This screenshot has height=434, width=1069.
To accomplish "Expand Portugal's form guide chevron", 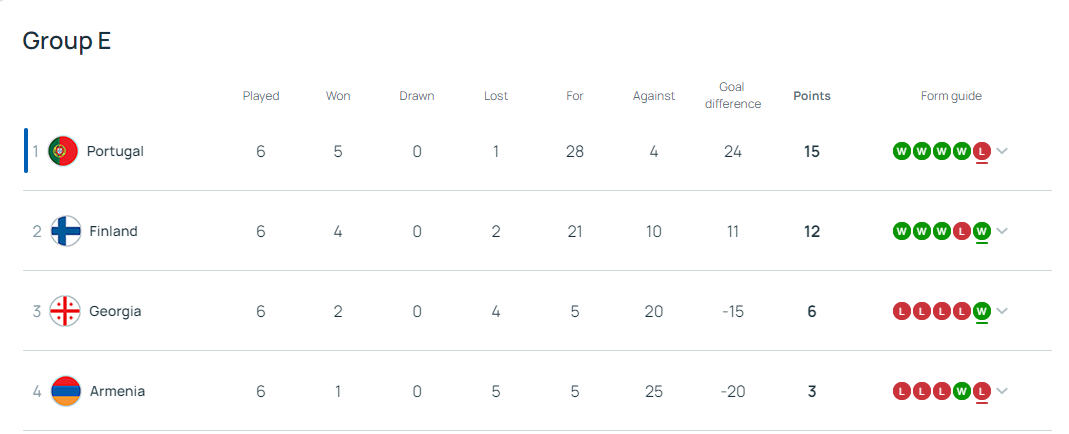I will [1002, 151].
